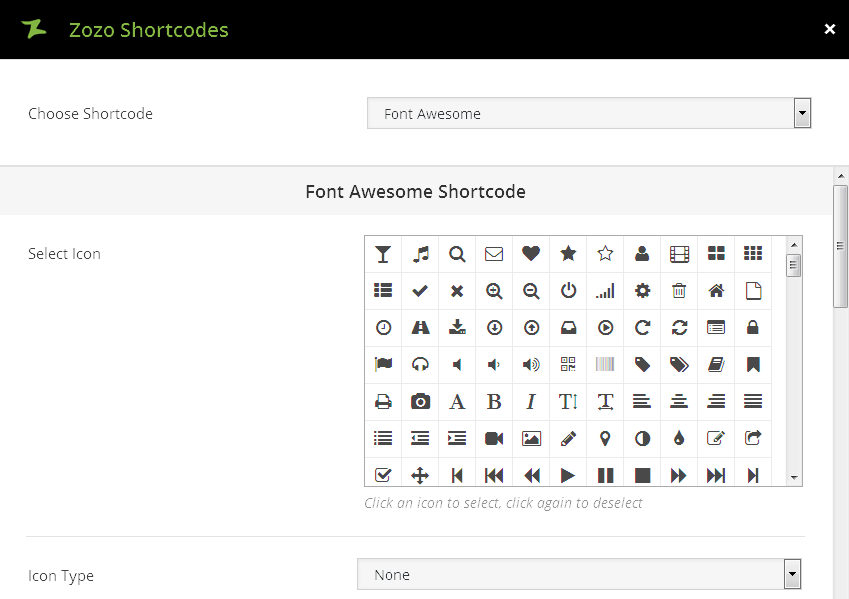Click down arrow of icon list scrollbar
The height and width of the screenshot is (599, 849).
[794, 478]
